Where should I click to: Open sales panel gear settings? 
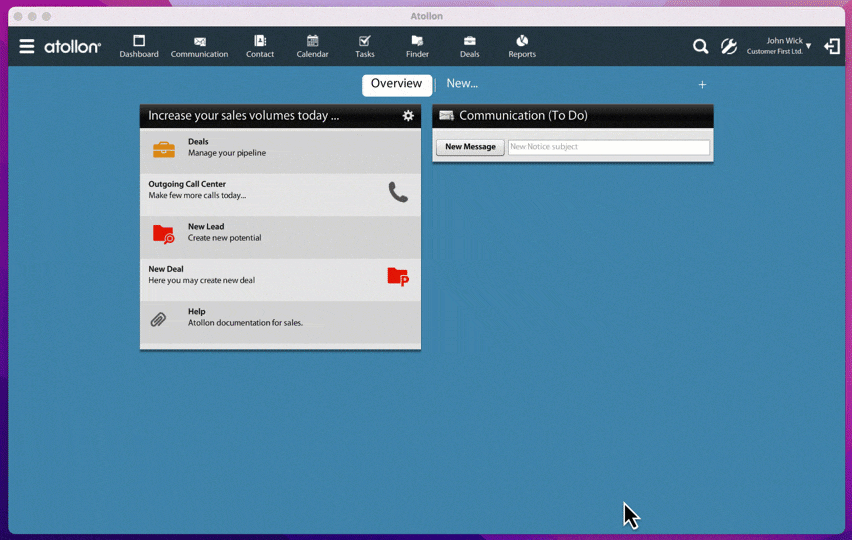408,116
